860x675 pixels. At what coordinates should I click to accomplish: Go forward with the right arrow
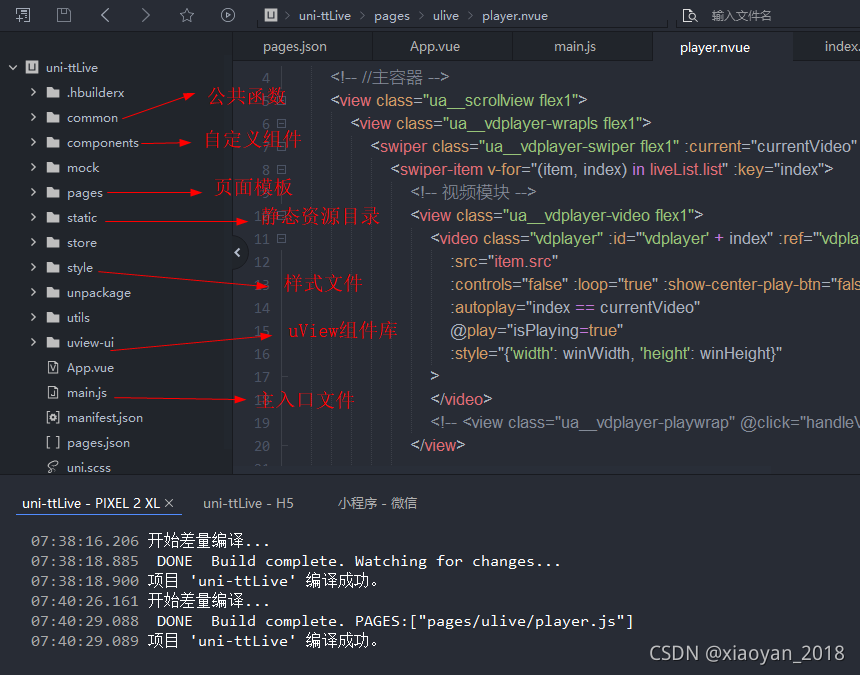(145, 15)
